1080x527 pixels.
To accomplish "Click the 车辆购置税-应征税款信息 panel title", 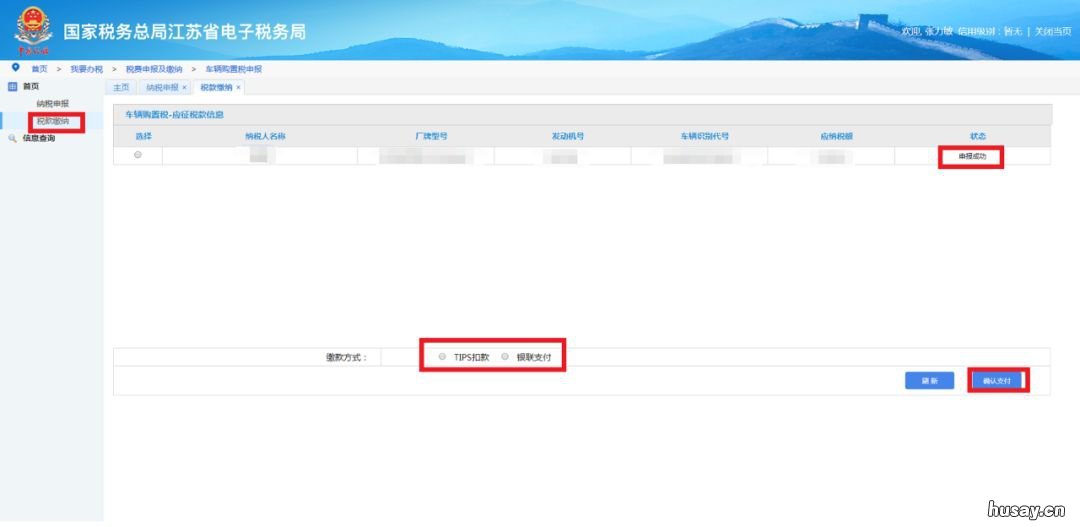I will coord(174,115).
